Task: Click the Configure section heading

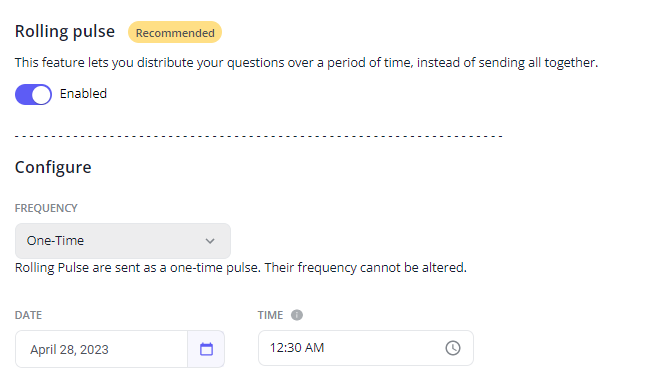Action: [x=53, y=167]
